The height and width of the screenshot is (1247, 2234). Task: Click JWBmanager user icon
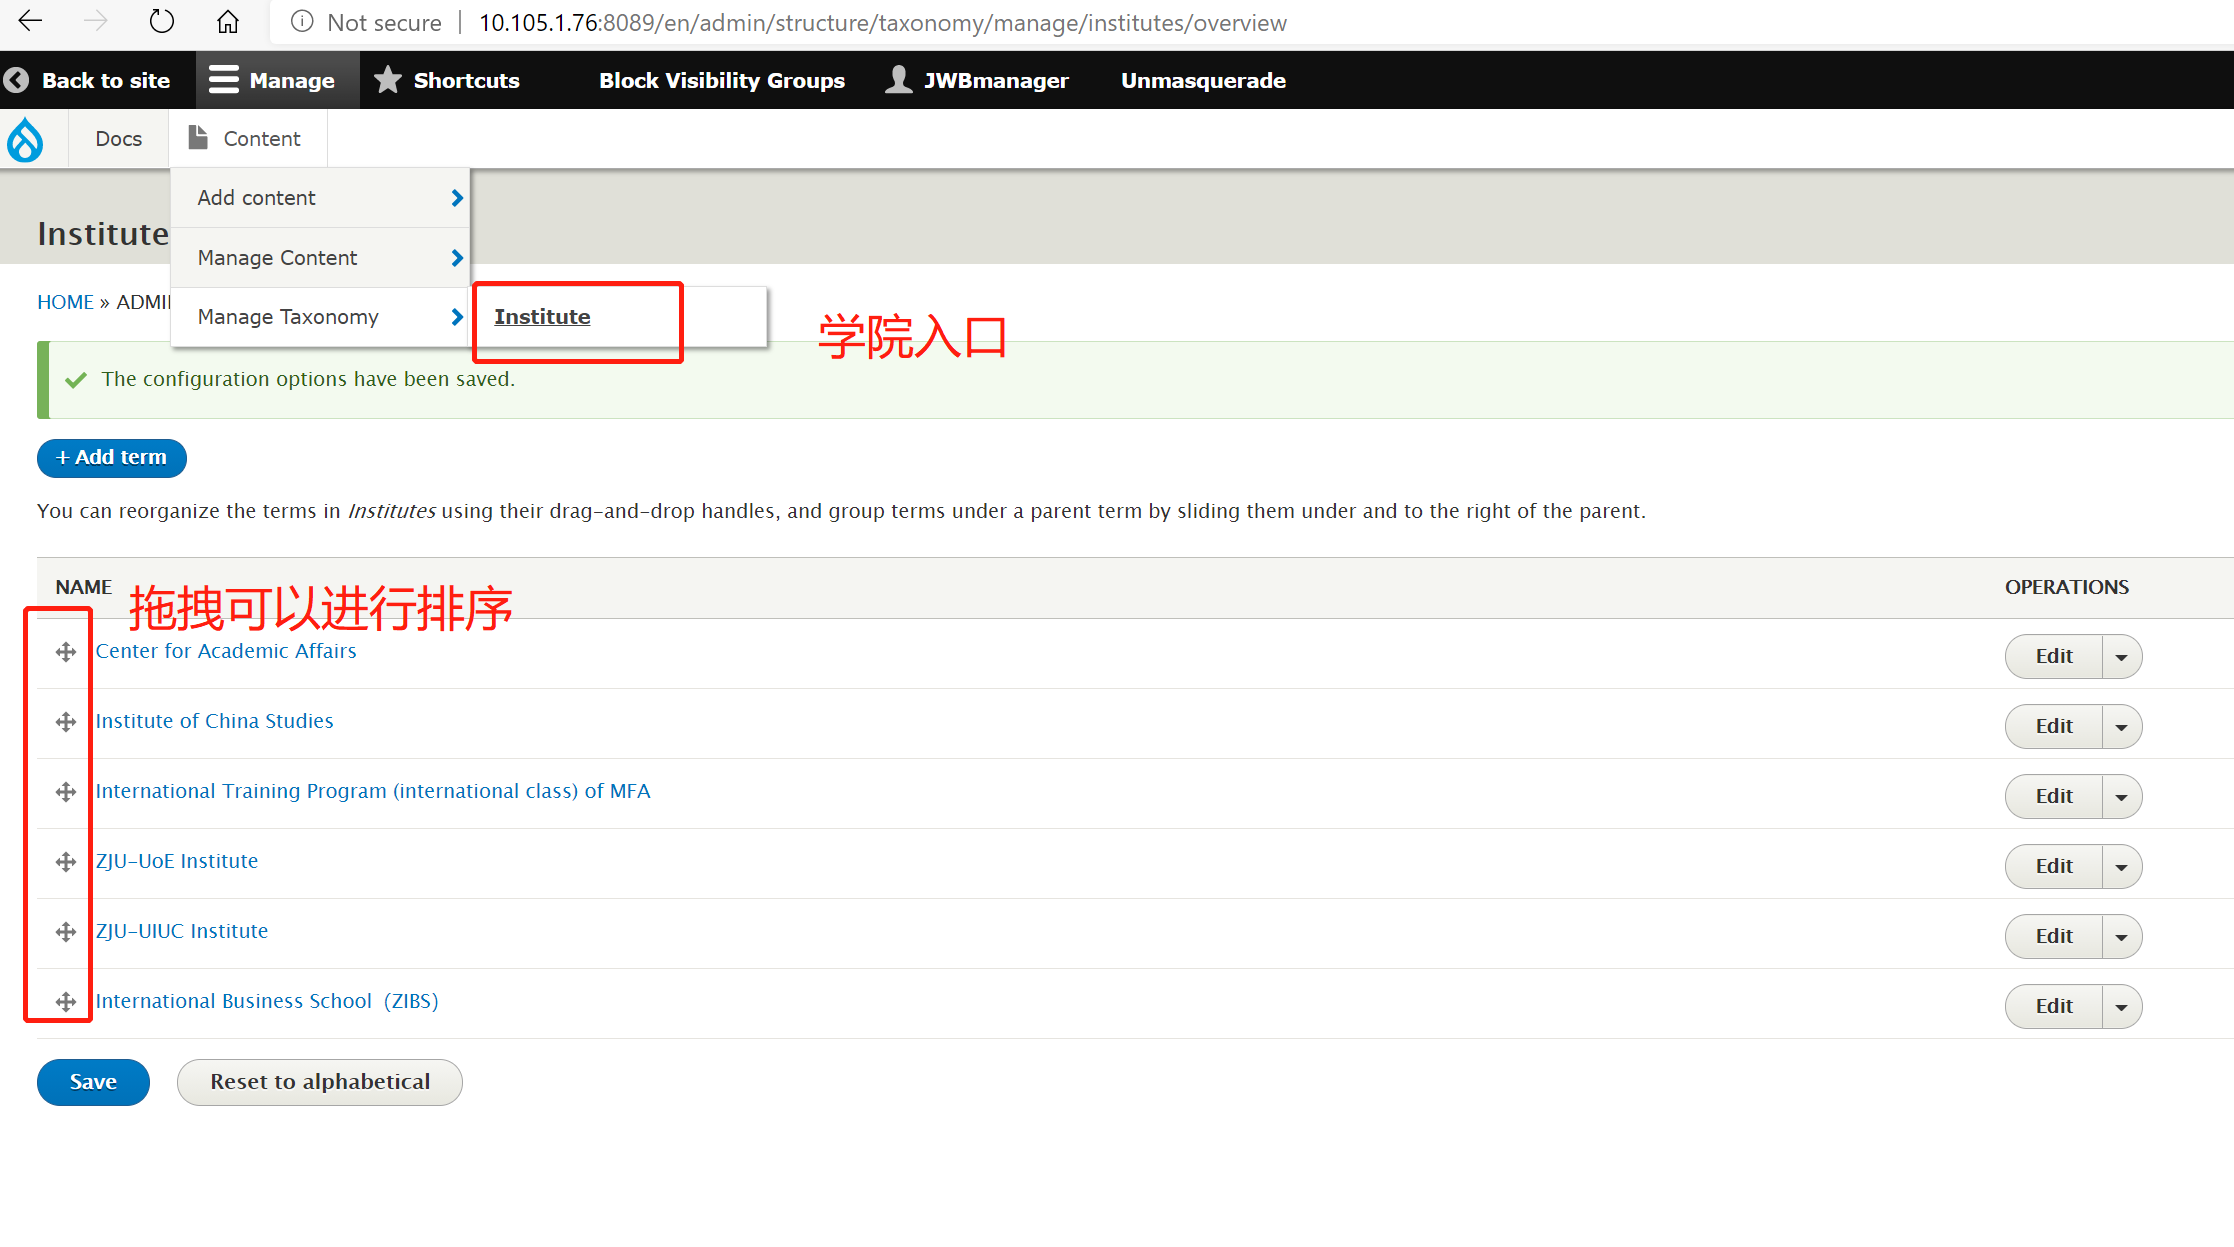point(898,80)
